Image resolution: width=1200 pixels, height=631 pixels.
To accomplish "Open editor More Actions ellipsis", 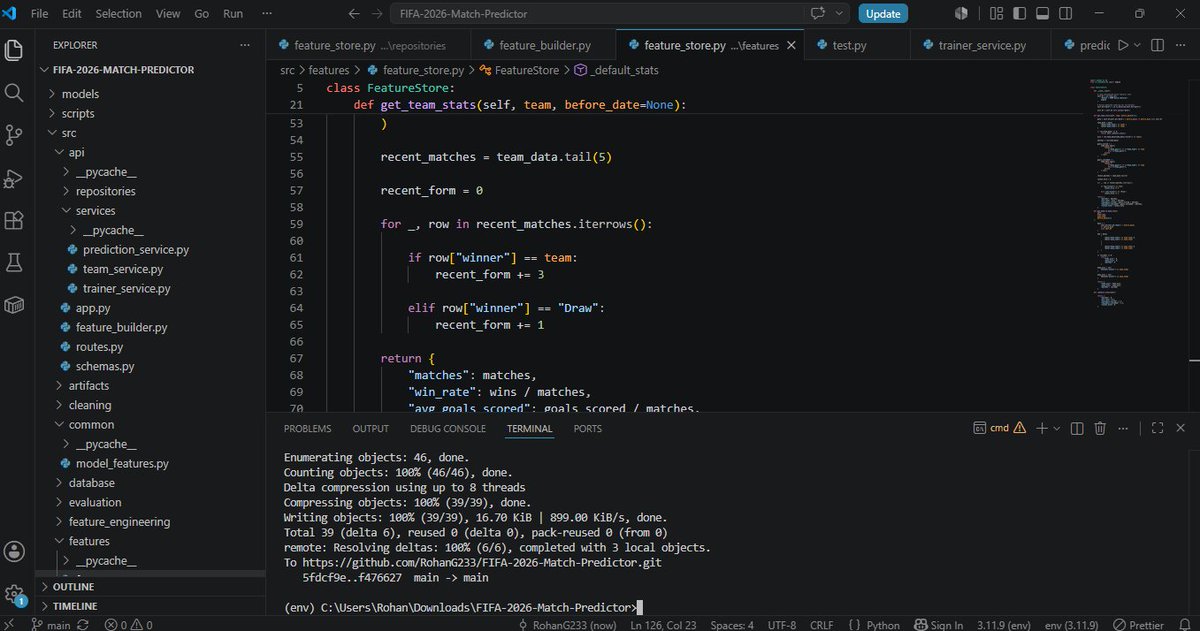I will 1182,45.
